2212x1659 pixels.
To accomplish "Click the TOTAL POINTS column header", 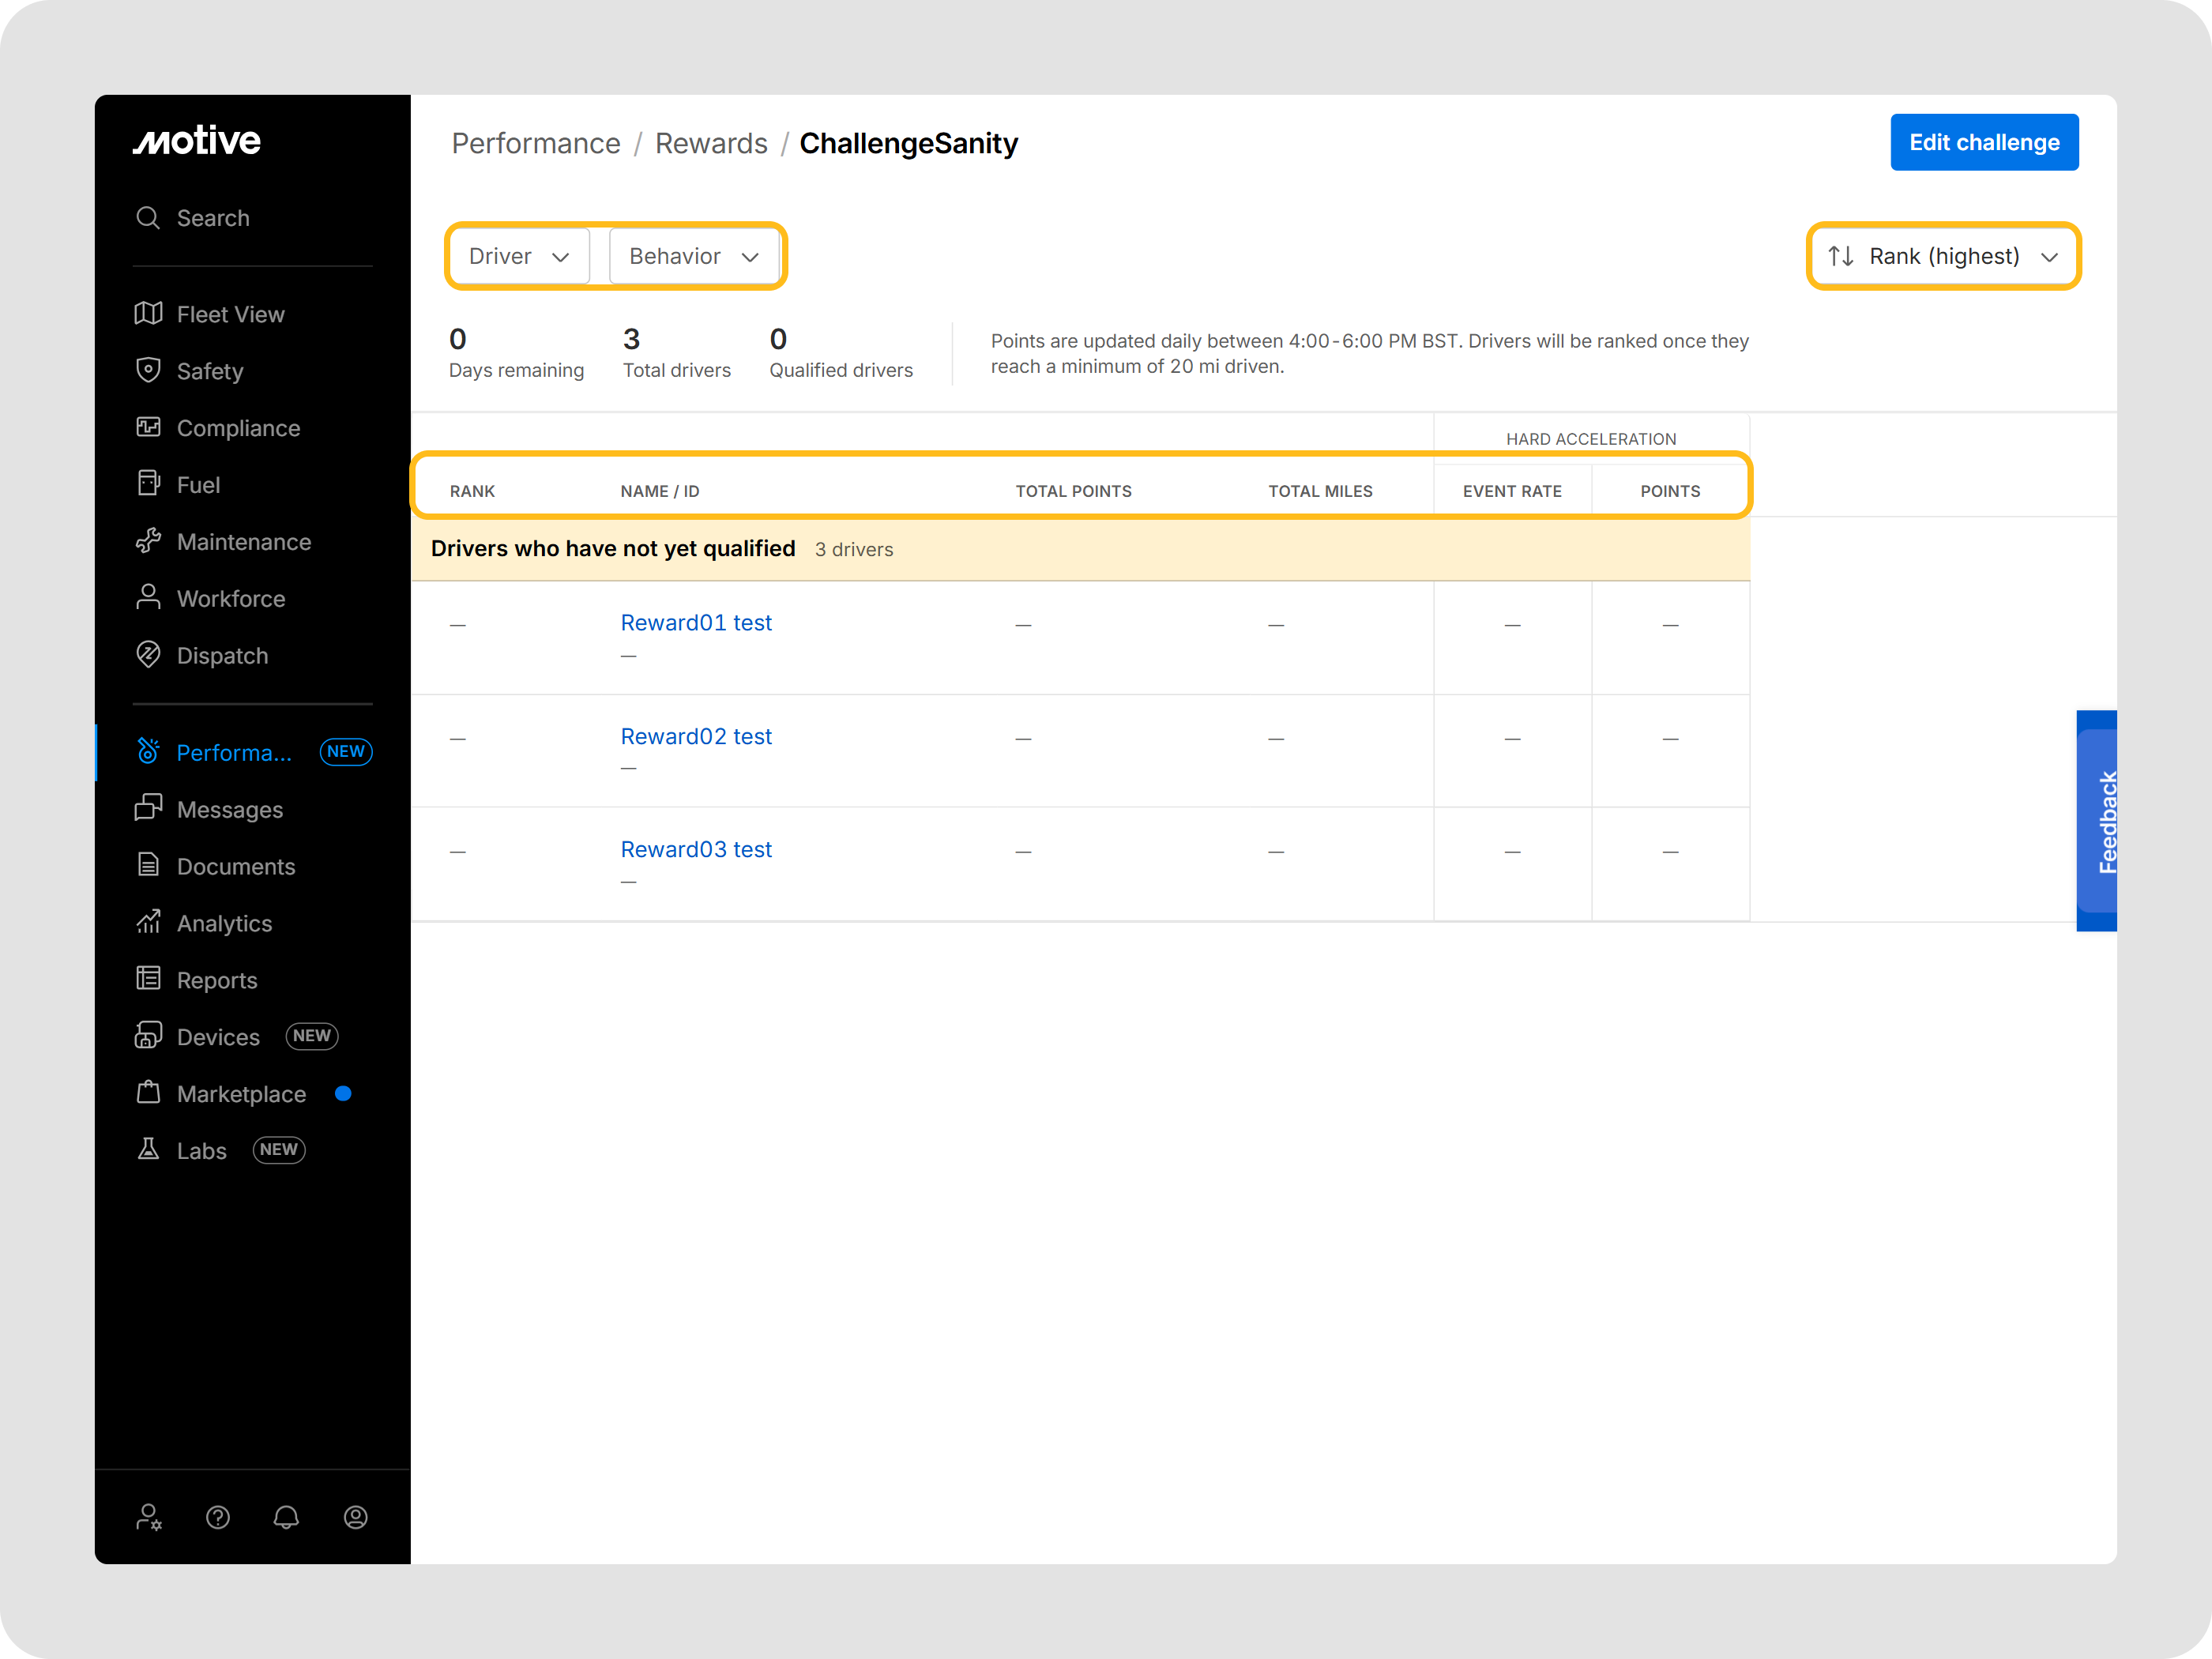I will [x=1074, y=491].
